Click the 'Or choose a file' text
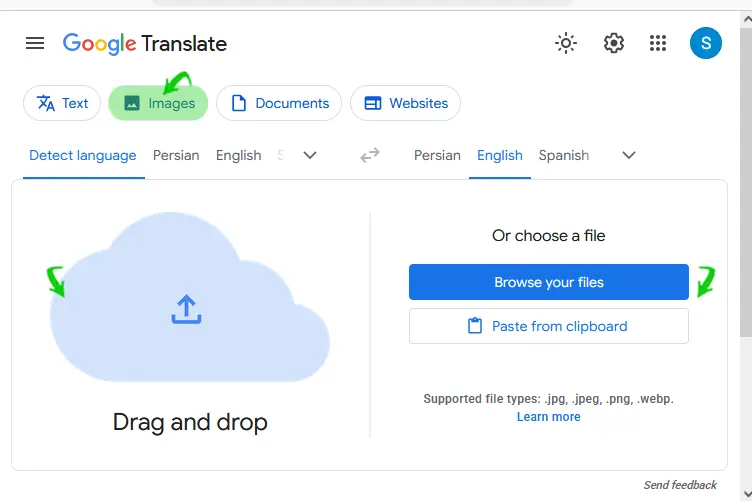This screenshot has height=501, width=752. (x=549, y=235)
